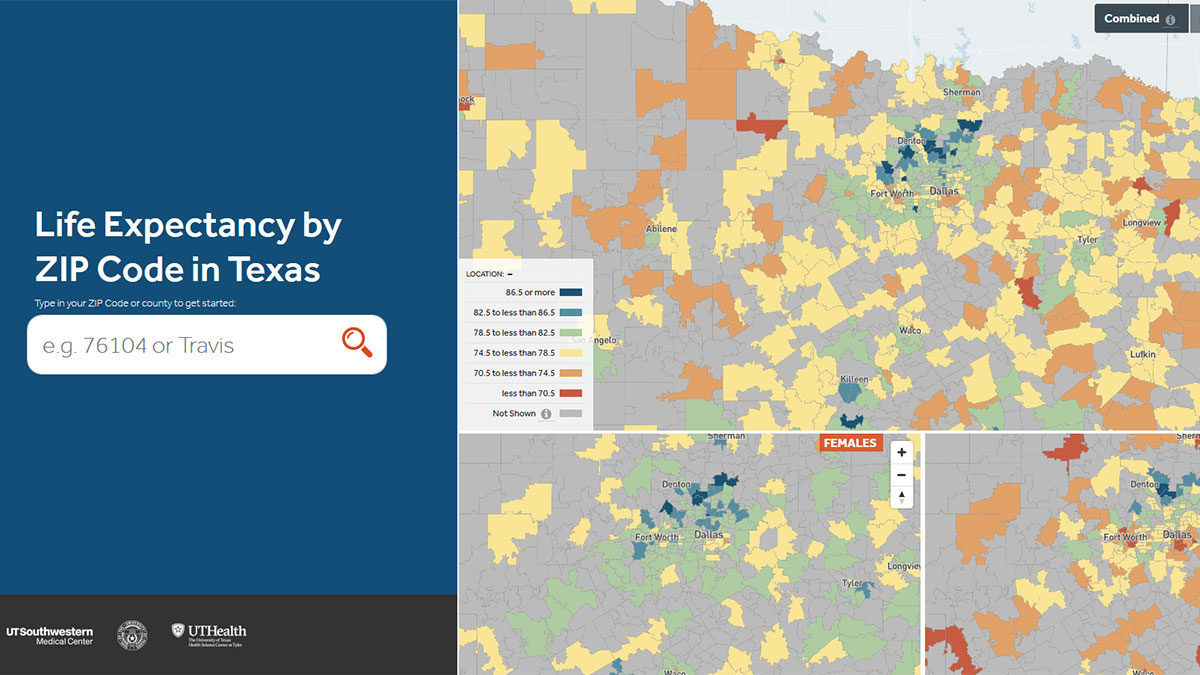Click the university seal icon in the footer
1200x675 pixels.
131,634
